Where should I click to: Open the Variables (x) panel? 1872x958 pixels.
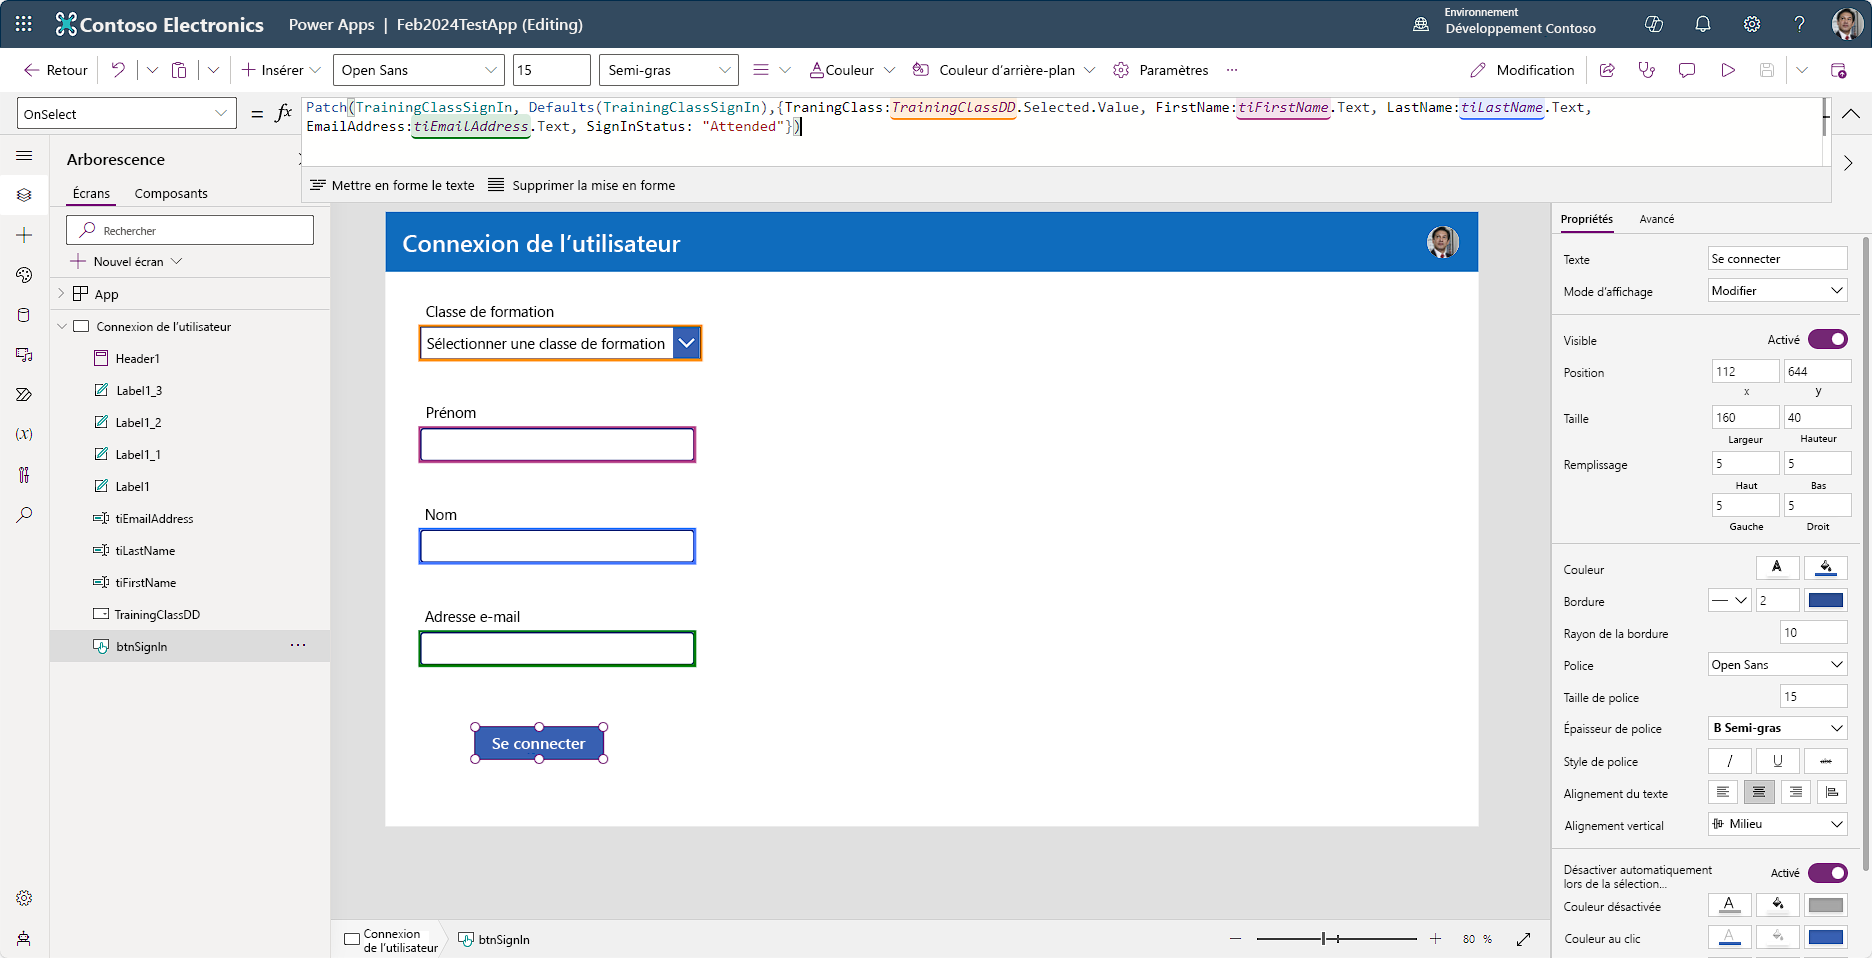tap(24, 433)
